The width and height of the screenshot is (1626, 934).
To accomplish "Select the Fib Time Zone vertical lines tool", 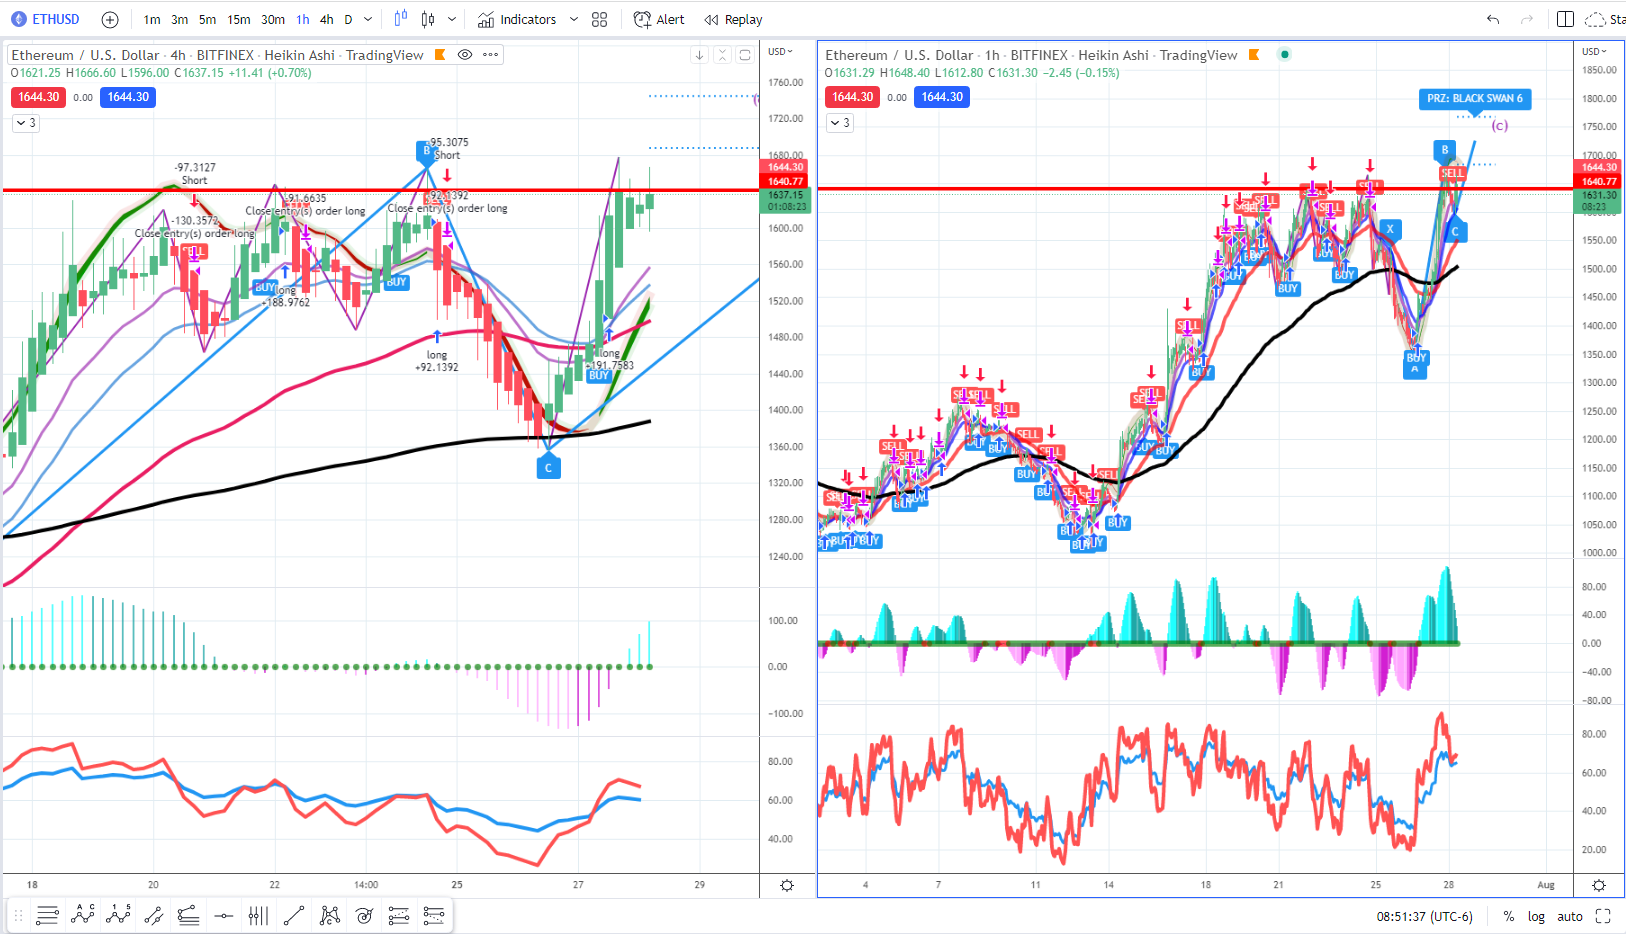I will point(258,915).
